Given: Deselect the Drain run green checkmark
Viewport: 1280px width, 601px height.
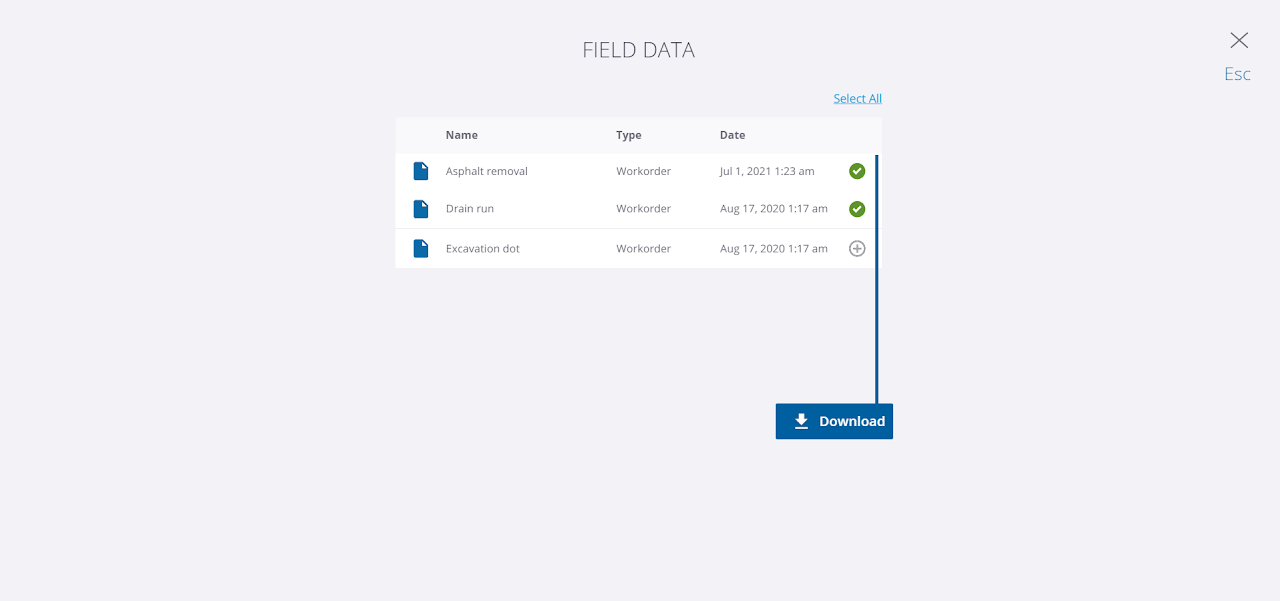Looking at the screenshot, I should coord(857,209).
